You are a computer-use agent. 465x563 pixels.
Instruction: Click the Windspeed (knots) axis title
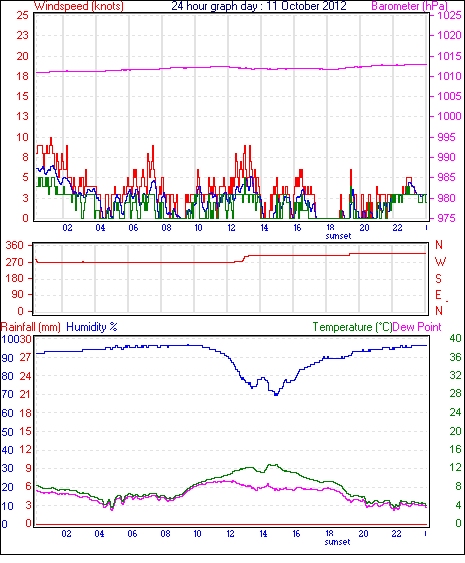pyautogui.click(x=78, y=6)
